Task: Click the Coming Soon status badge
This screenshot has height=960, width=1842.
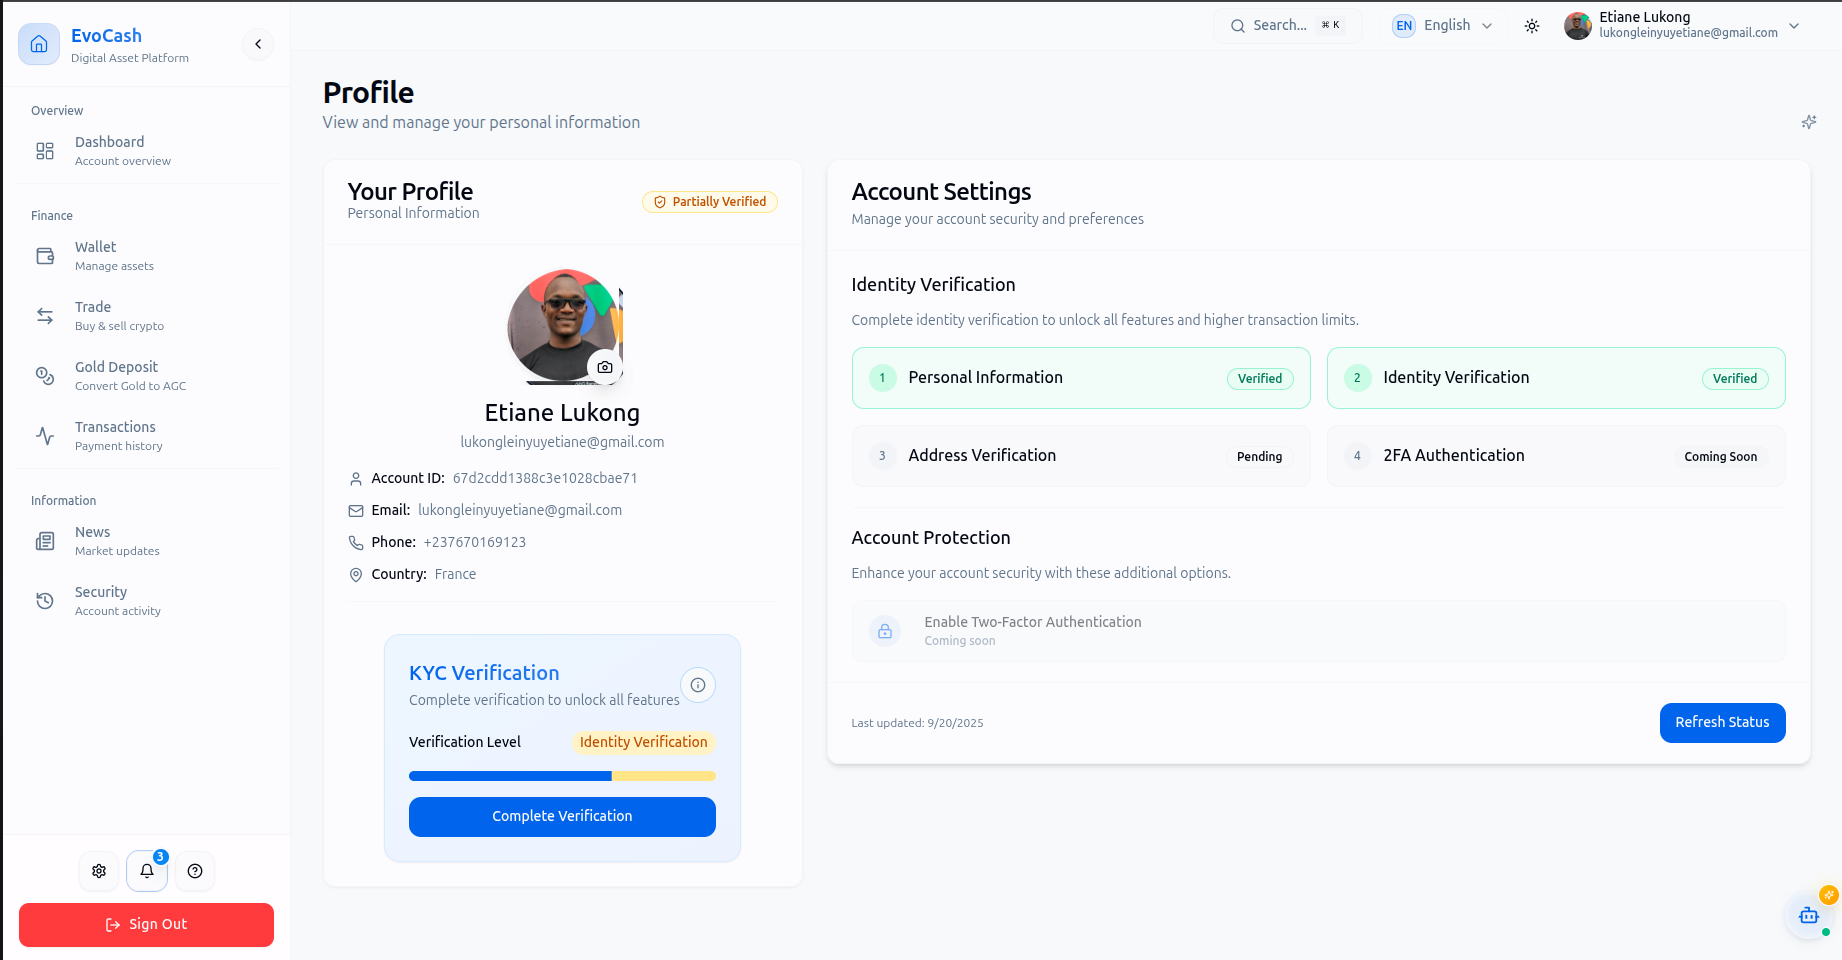Action: pos(1720,457)
